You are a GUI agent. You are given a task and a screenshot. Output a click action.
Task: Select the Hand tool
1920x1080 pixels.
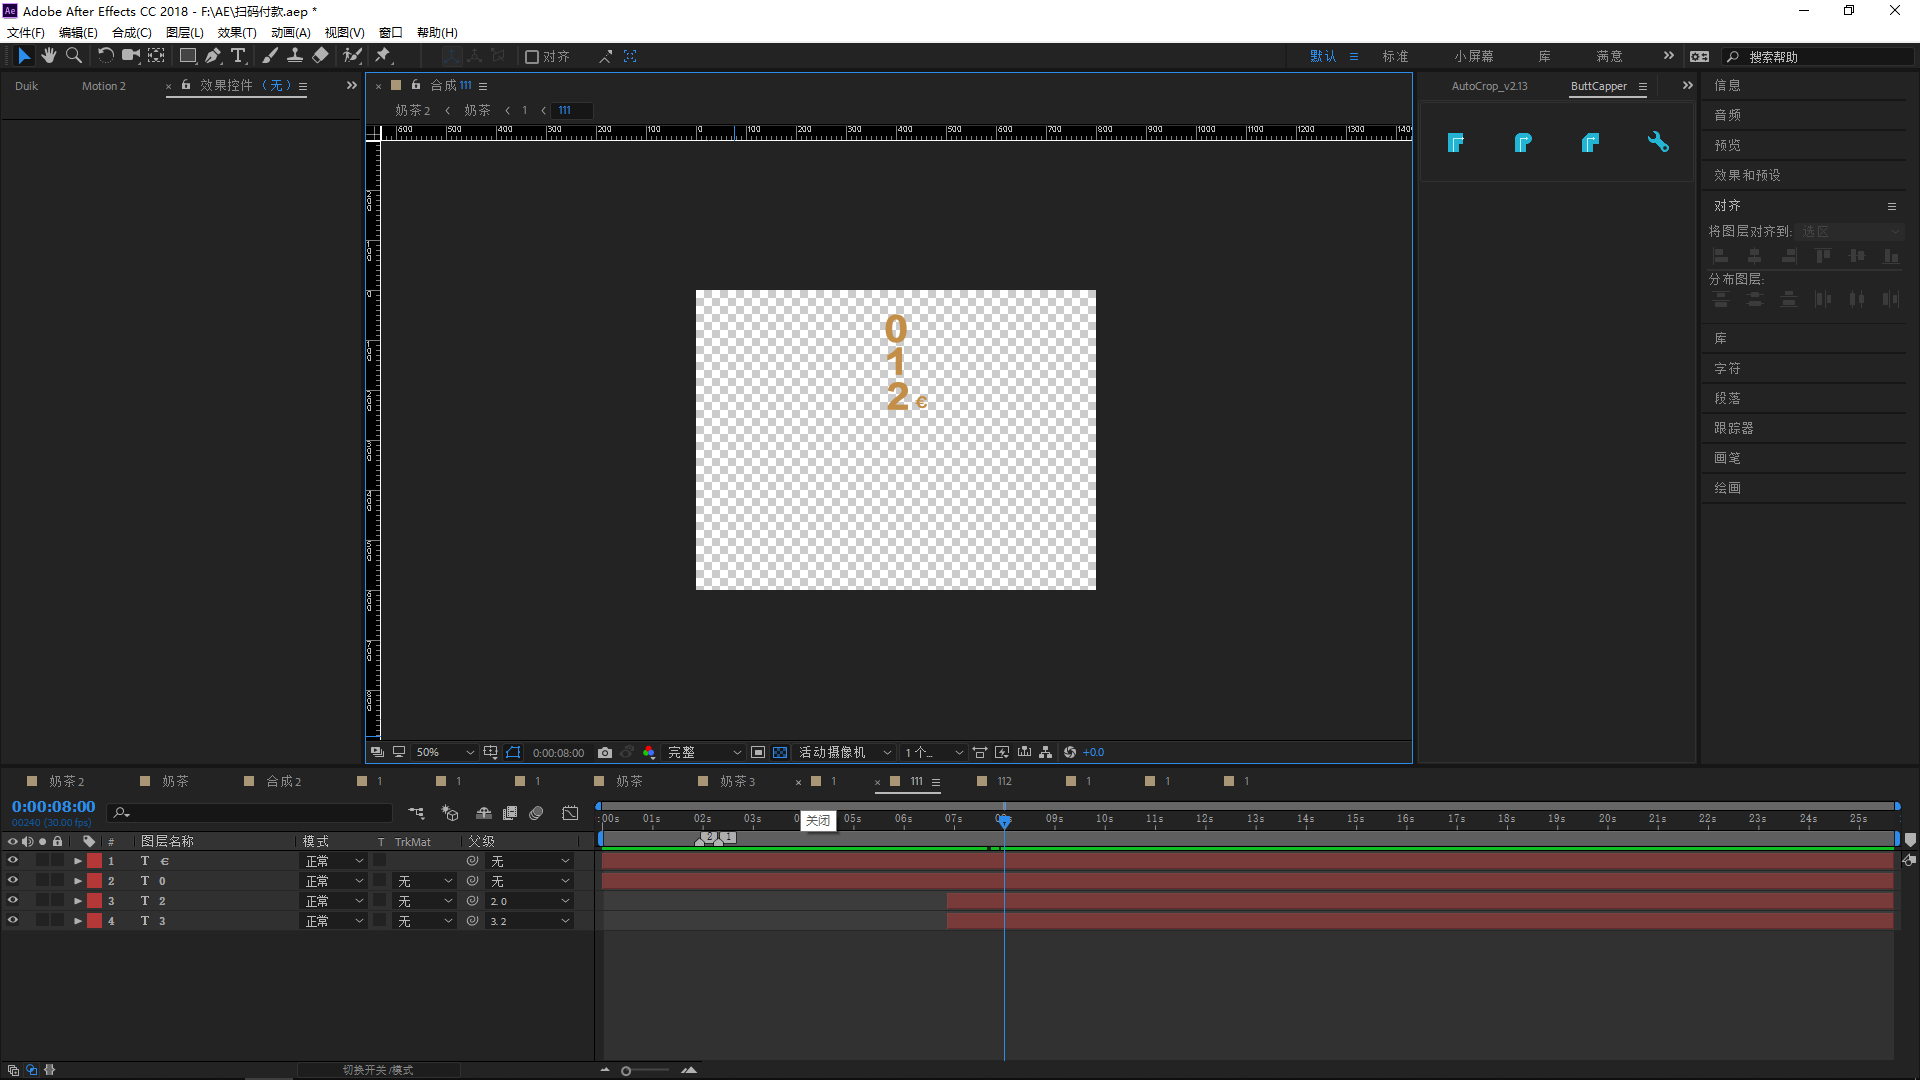point(48,56)
